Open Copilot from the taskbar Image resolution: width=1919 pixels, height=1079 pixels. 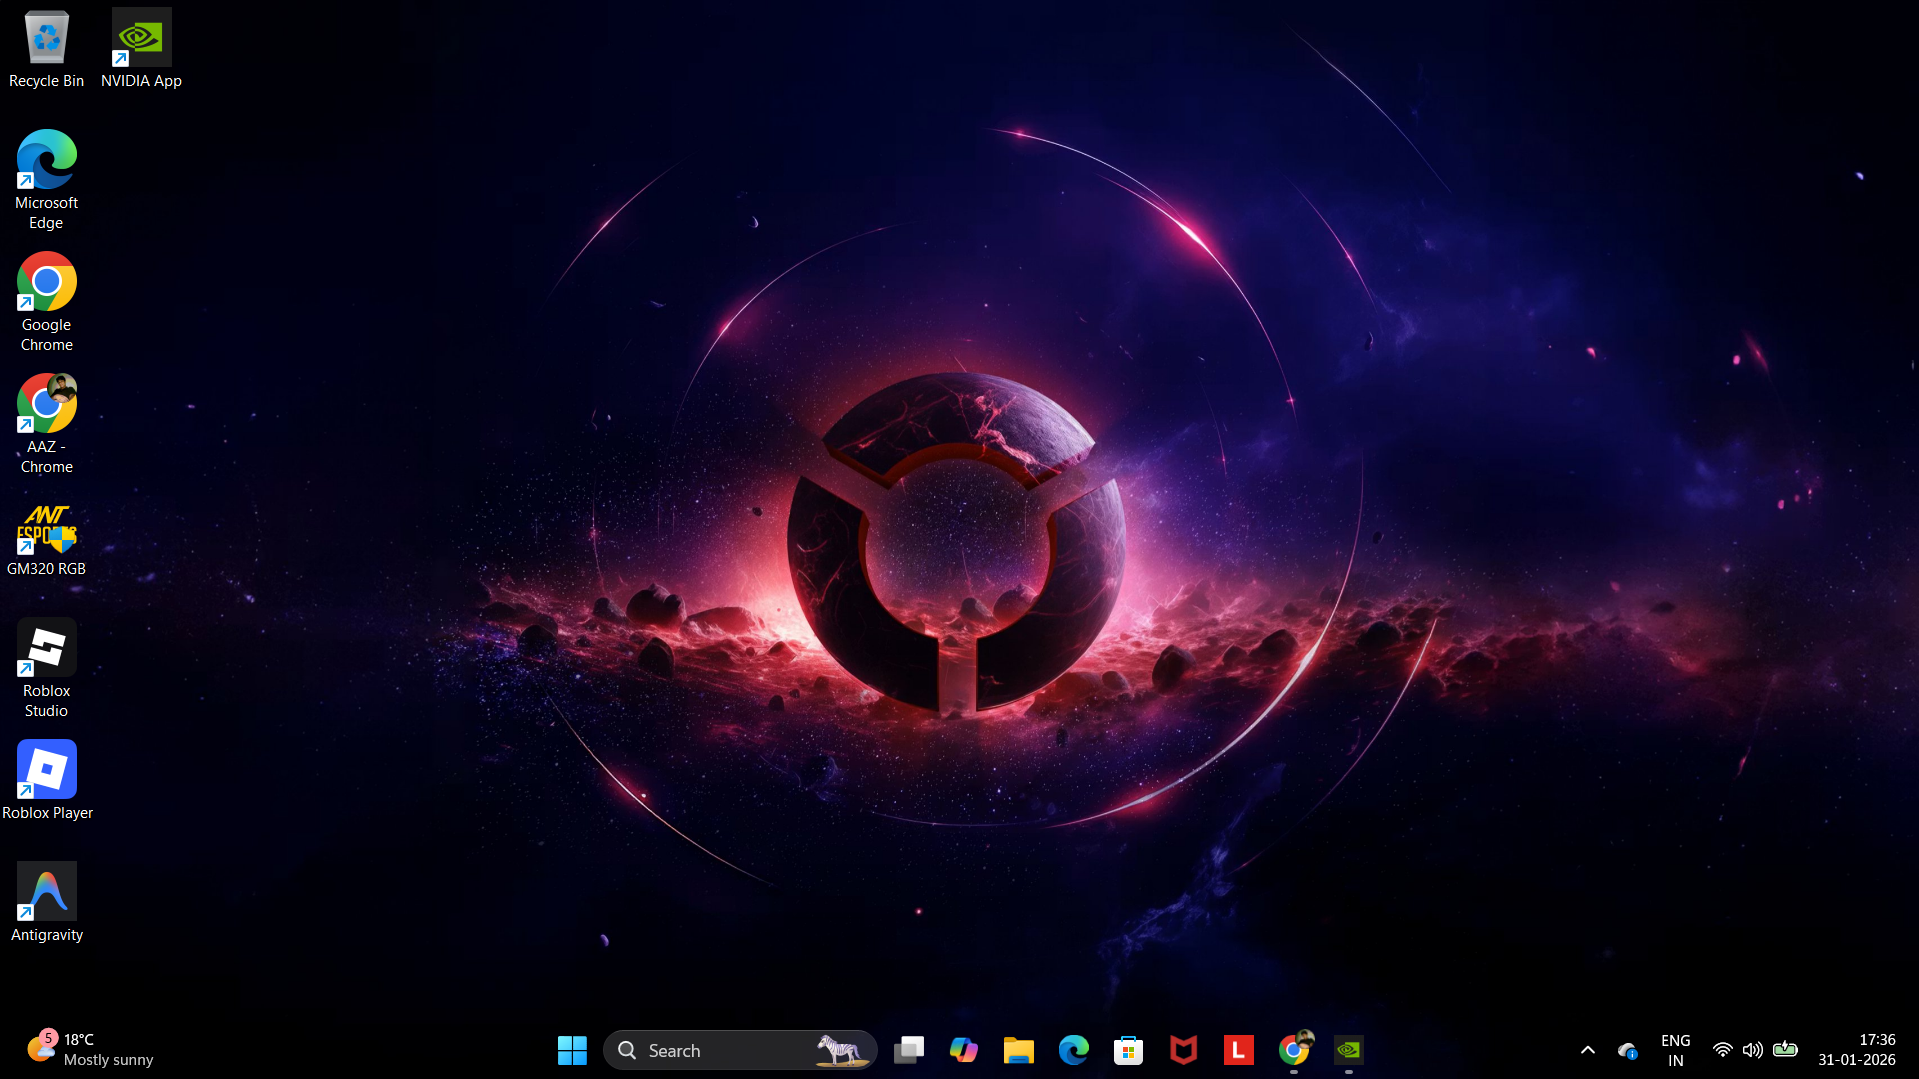point(963,1050)
